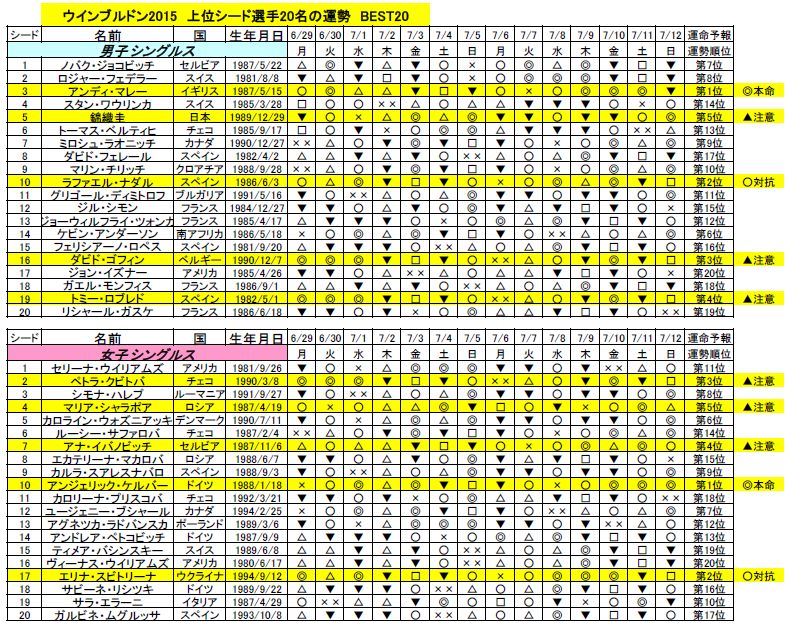Select the カルラ・スアレスナバロ cell
The height and width of the screenshot is (623, 790).
[x=108, y=472]
